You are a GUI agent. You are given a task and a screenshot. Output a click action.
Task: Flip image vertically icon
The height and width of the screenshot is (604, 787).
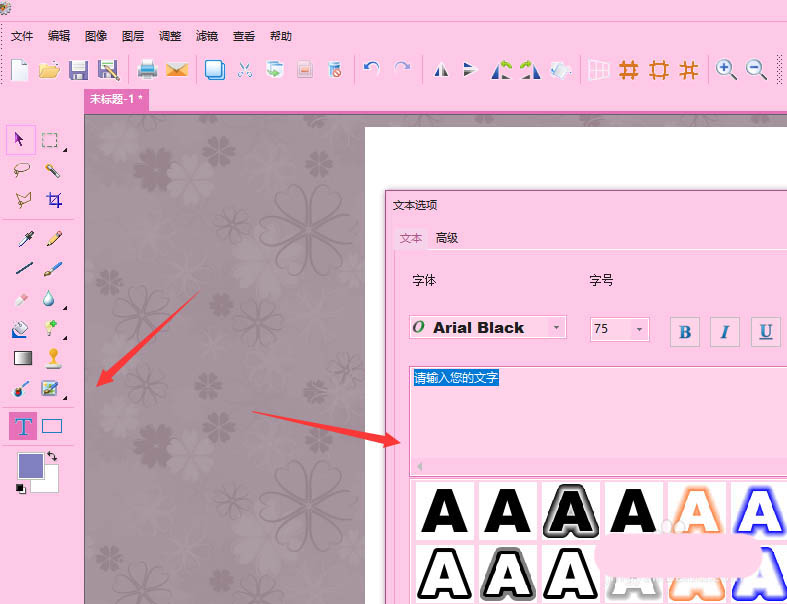[x=470, y=69]
